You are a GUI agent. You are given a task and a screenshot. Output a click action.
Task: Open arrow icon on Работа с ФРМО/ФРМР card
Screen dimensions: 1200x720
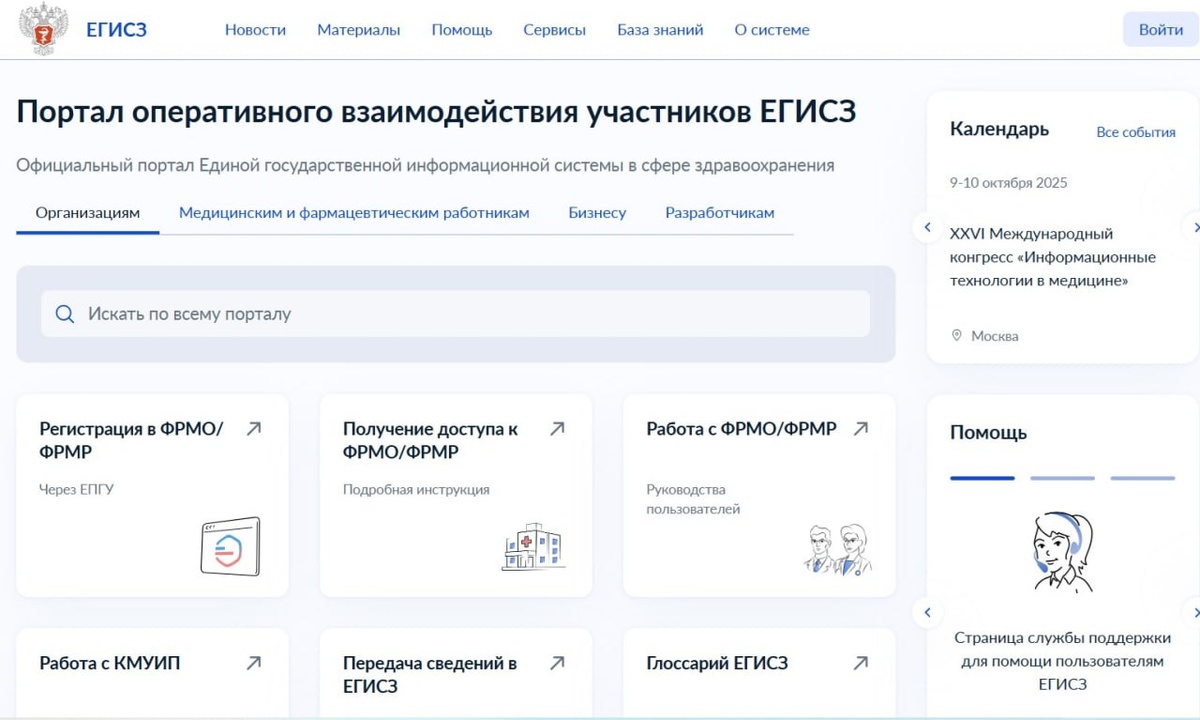coord(860,428)
